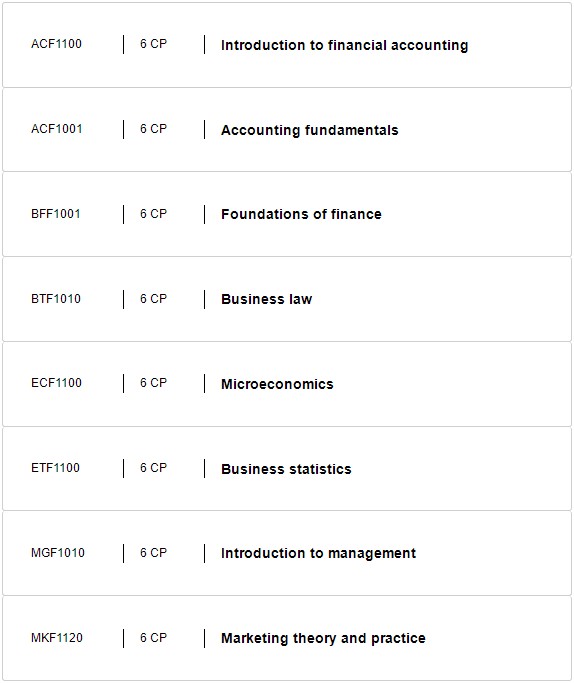Click 6 CP in the MKF1120 row
This screenshot has height=683, width=574.
point(153,638)
